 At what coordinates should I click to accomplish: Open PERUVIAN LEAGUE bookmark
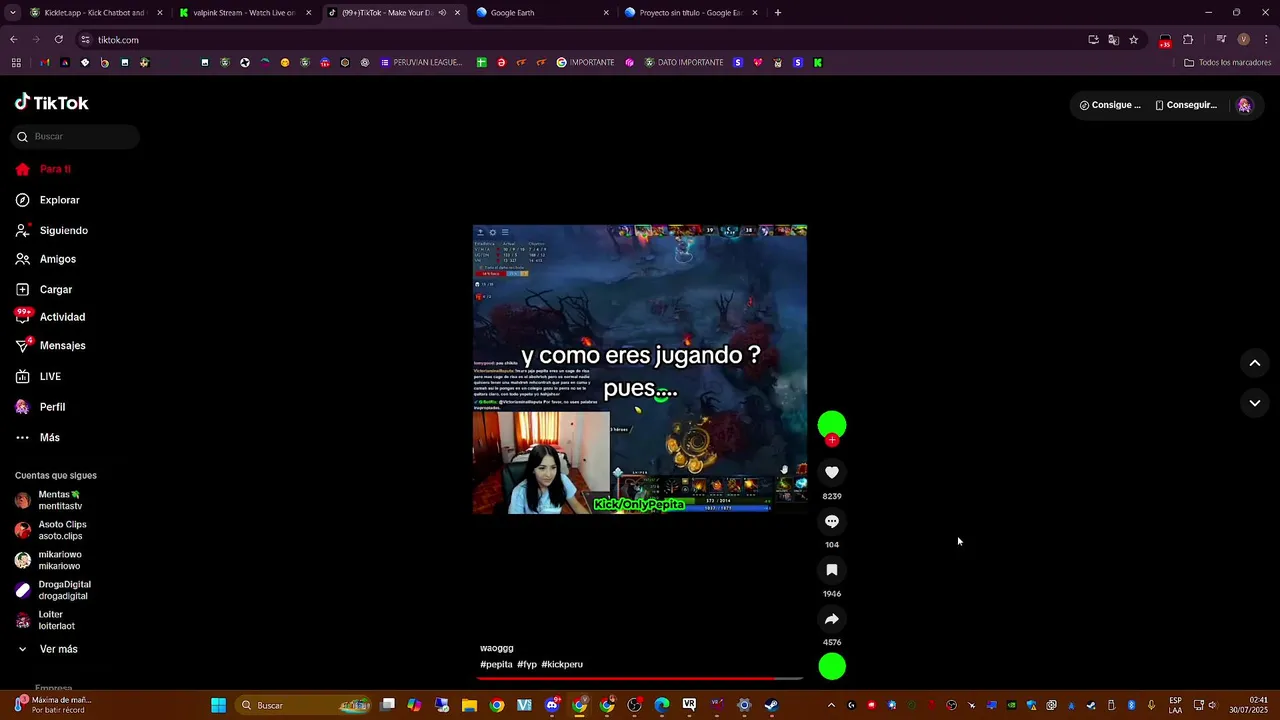[421, 63]
